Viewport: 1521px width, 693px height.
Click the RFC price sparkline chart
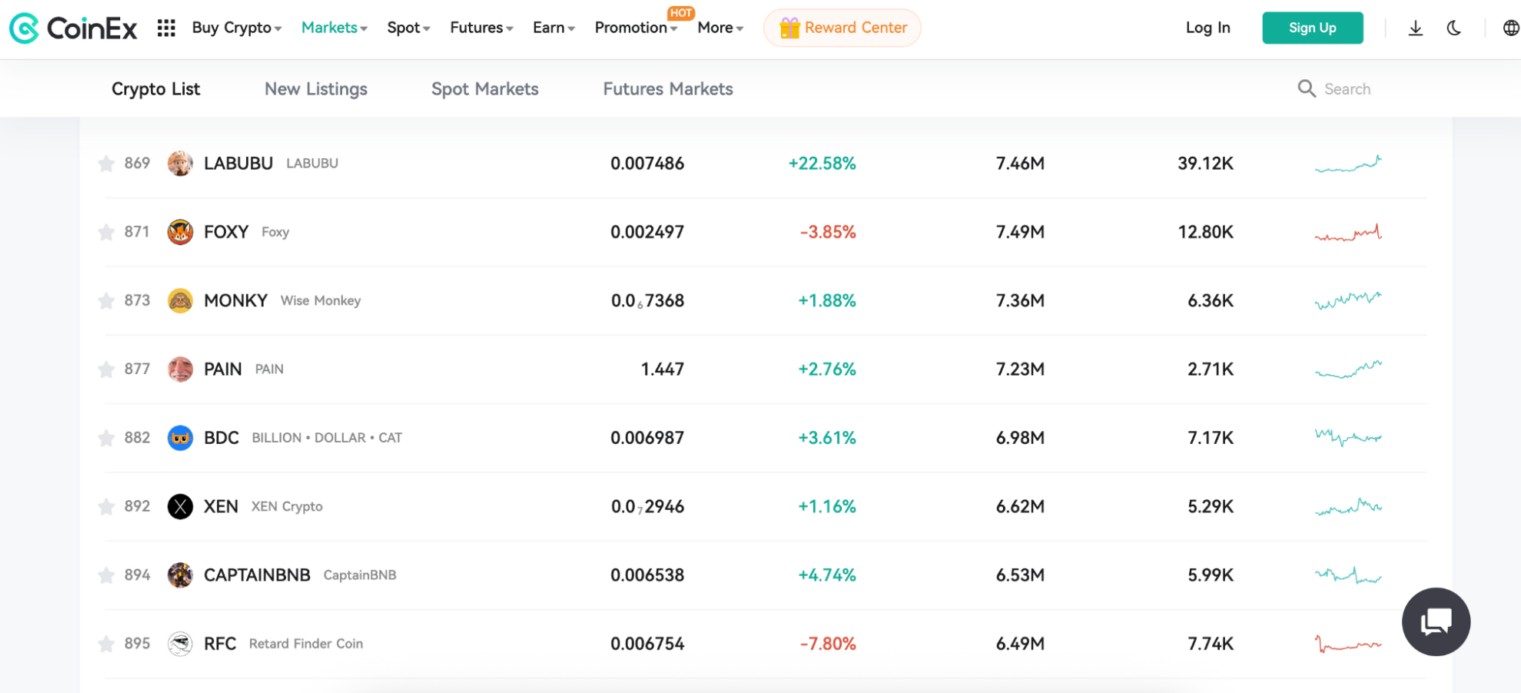pyautogui.click(x=1347, y=644)
